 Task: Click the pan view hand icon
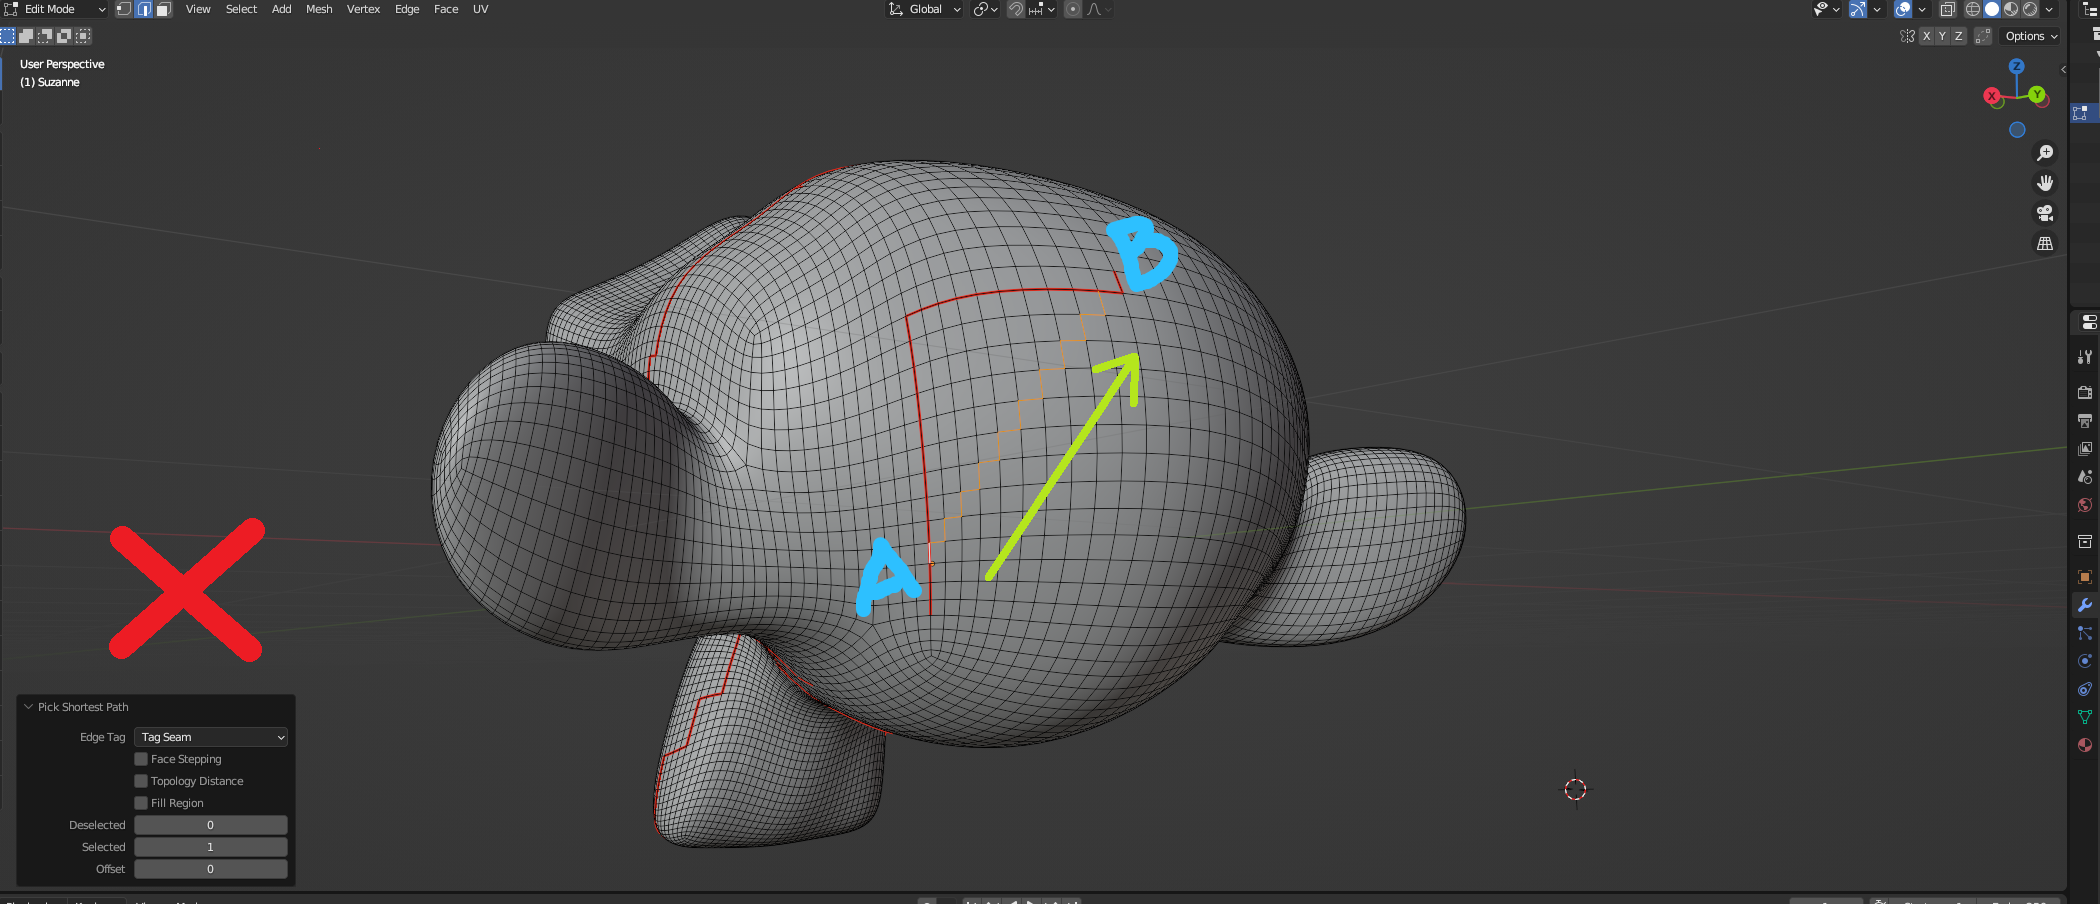(x=2045, y=183)
